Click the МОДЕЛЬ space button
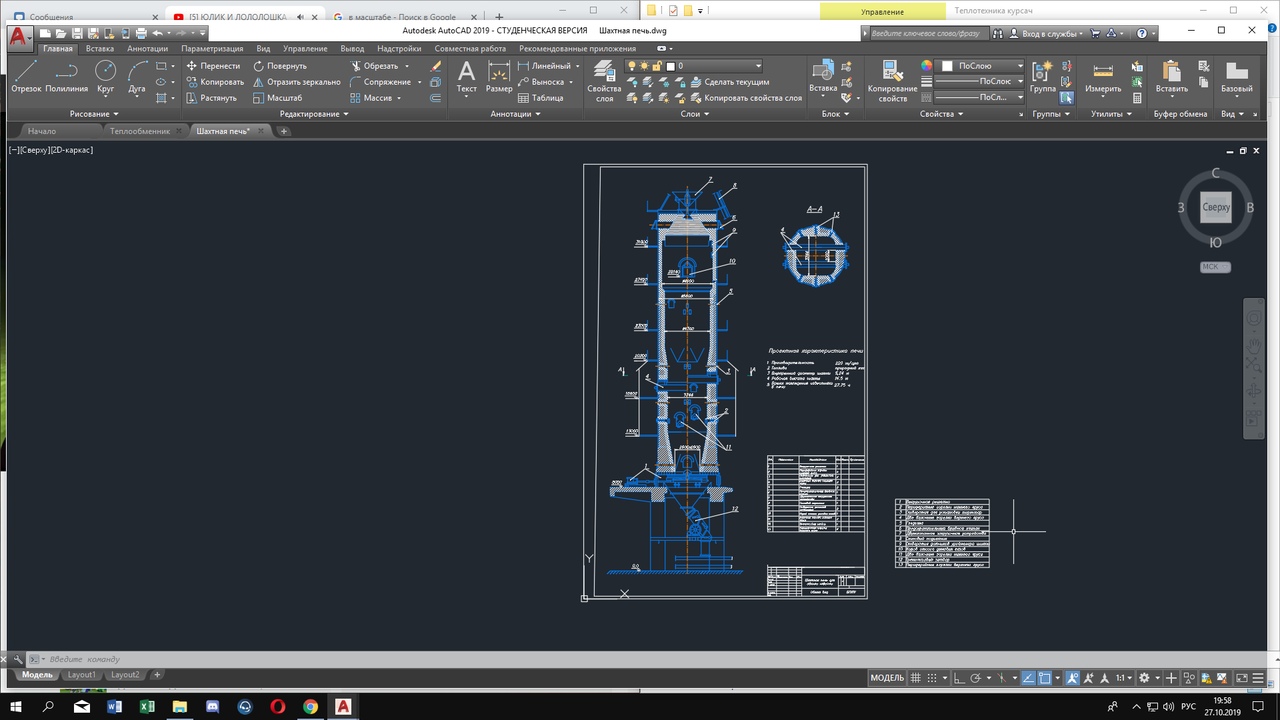Viewport: 1280px width, 720px height. (x=887, y=678)
